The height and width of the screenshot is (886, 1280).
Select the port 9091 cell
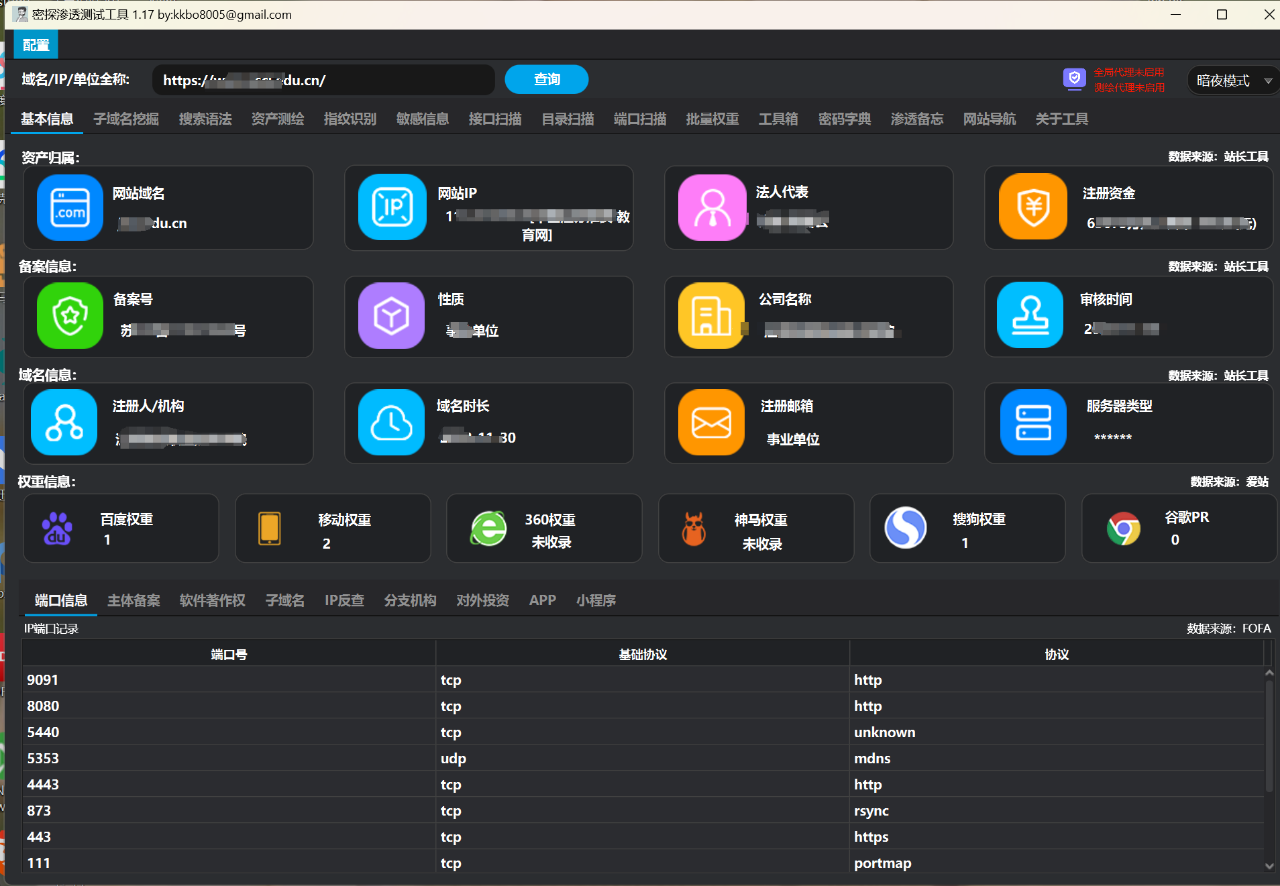pos(229,680)
